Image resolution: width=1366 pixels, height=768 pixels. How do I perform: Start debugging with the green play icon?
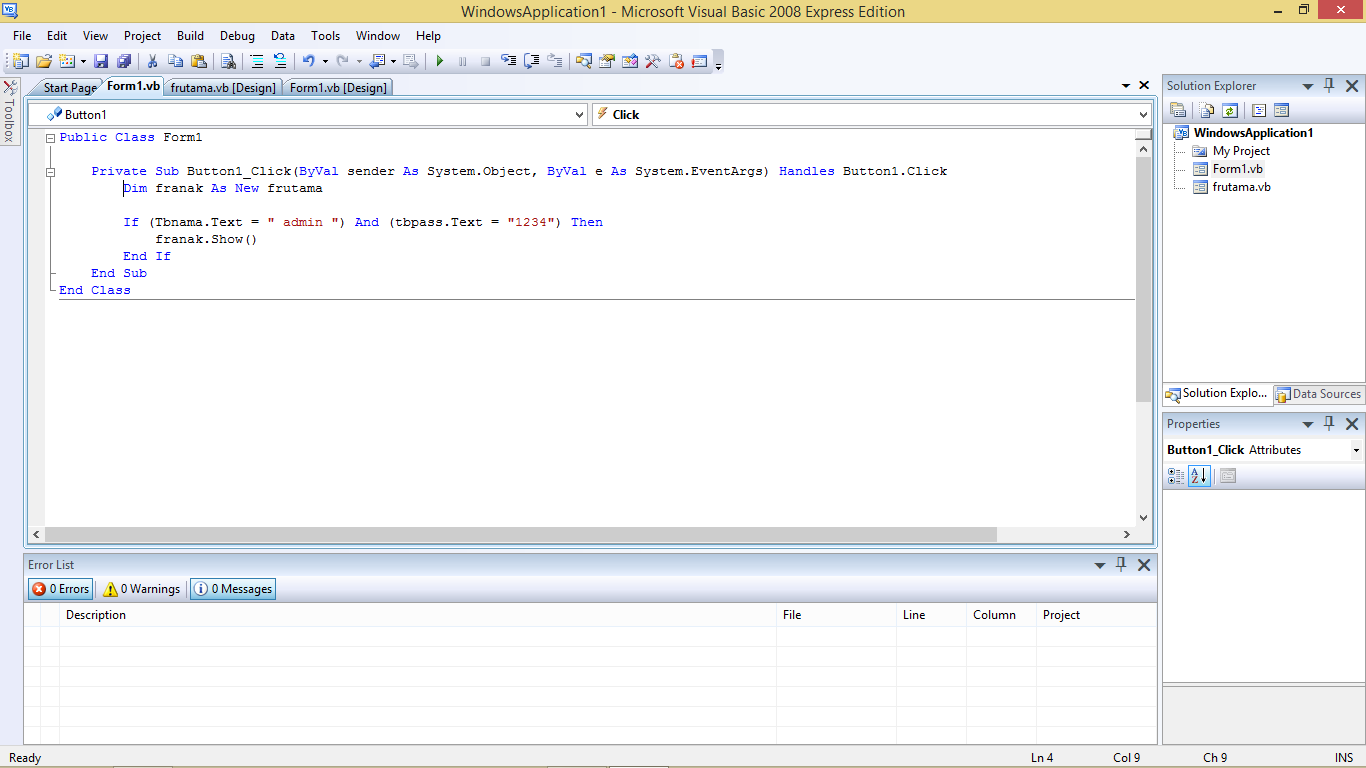pos(439,61)
